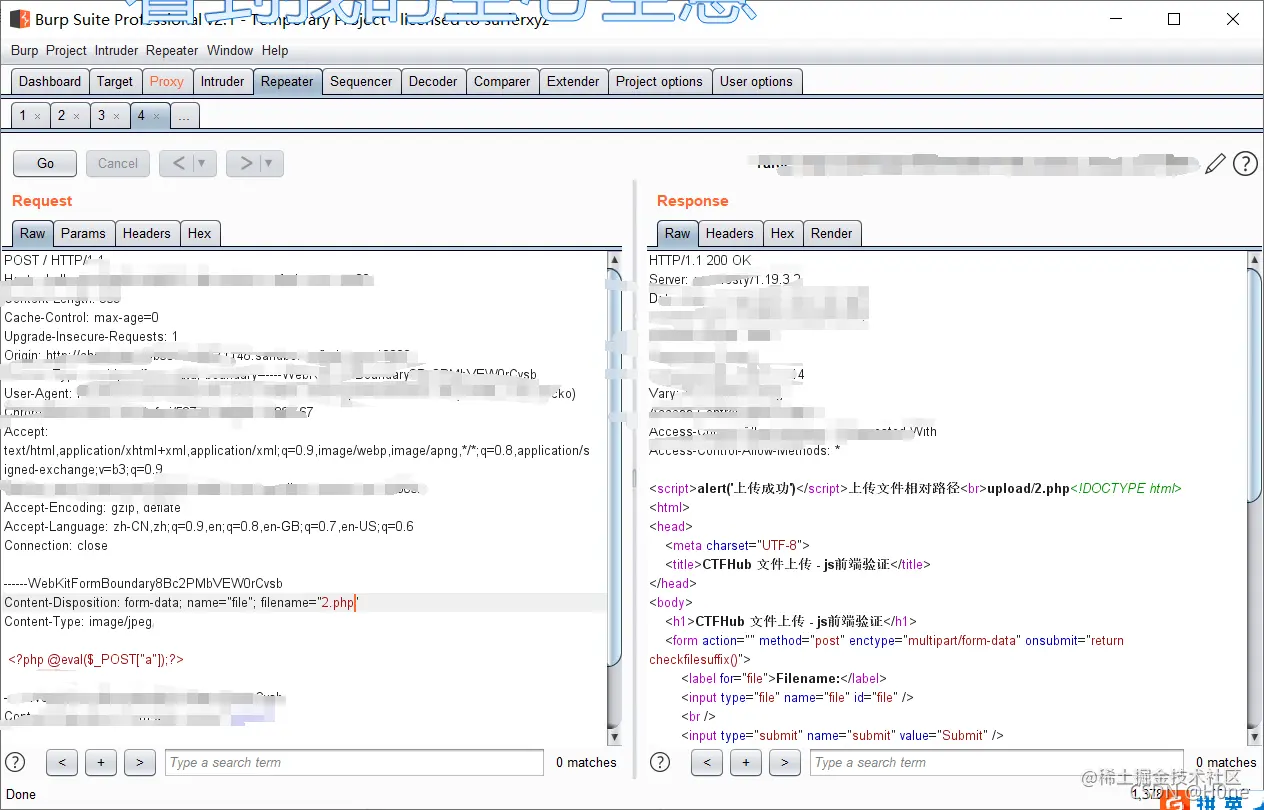Click "Connection: close" header line
Image resolution: width=1264 pixels, height=810 pixels.
[x=56, y=546]
